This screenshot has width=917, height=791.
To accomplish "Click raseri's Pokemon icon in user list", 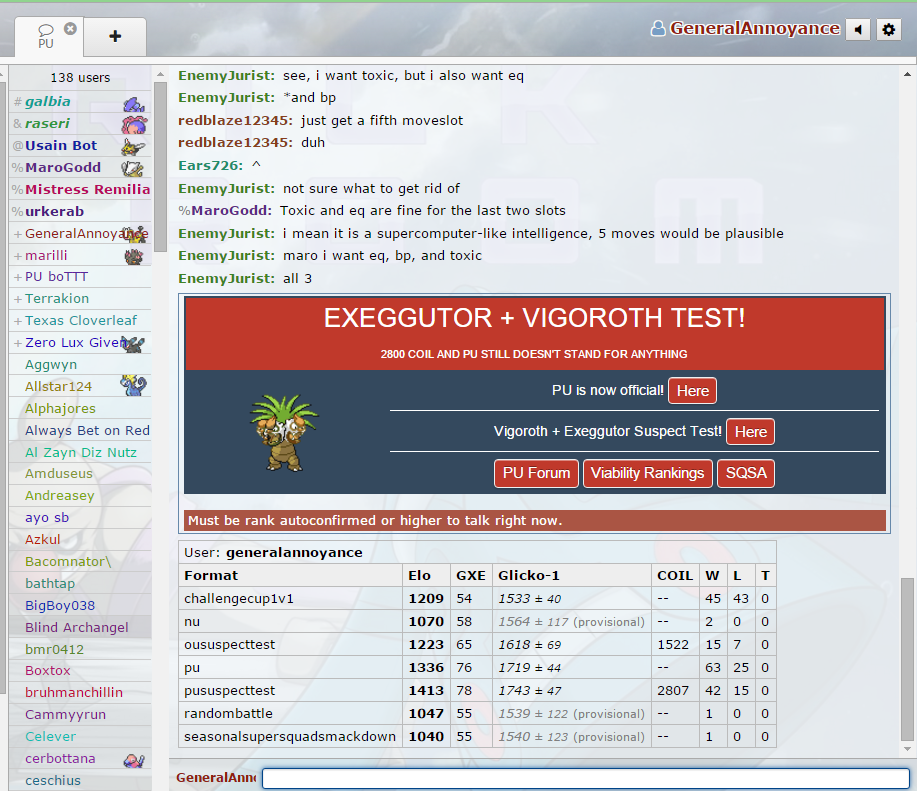I will pos(134,125).
